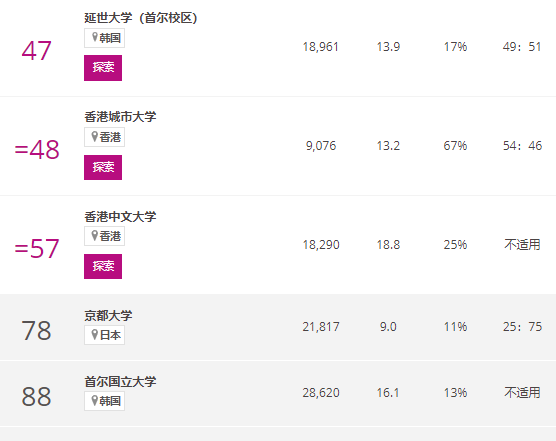This screenshot has width=556, height=441.
Task: Click the 67% international student value
Action: [455, 146]
